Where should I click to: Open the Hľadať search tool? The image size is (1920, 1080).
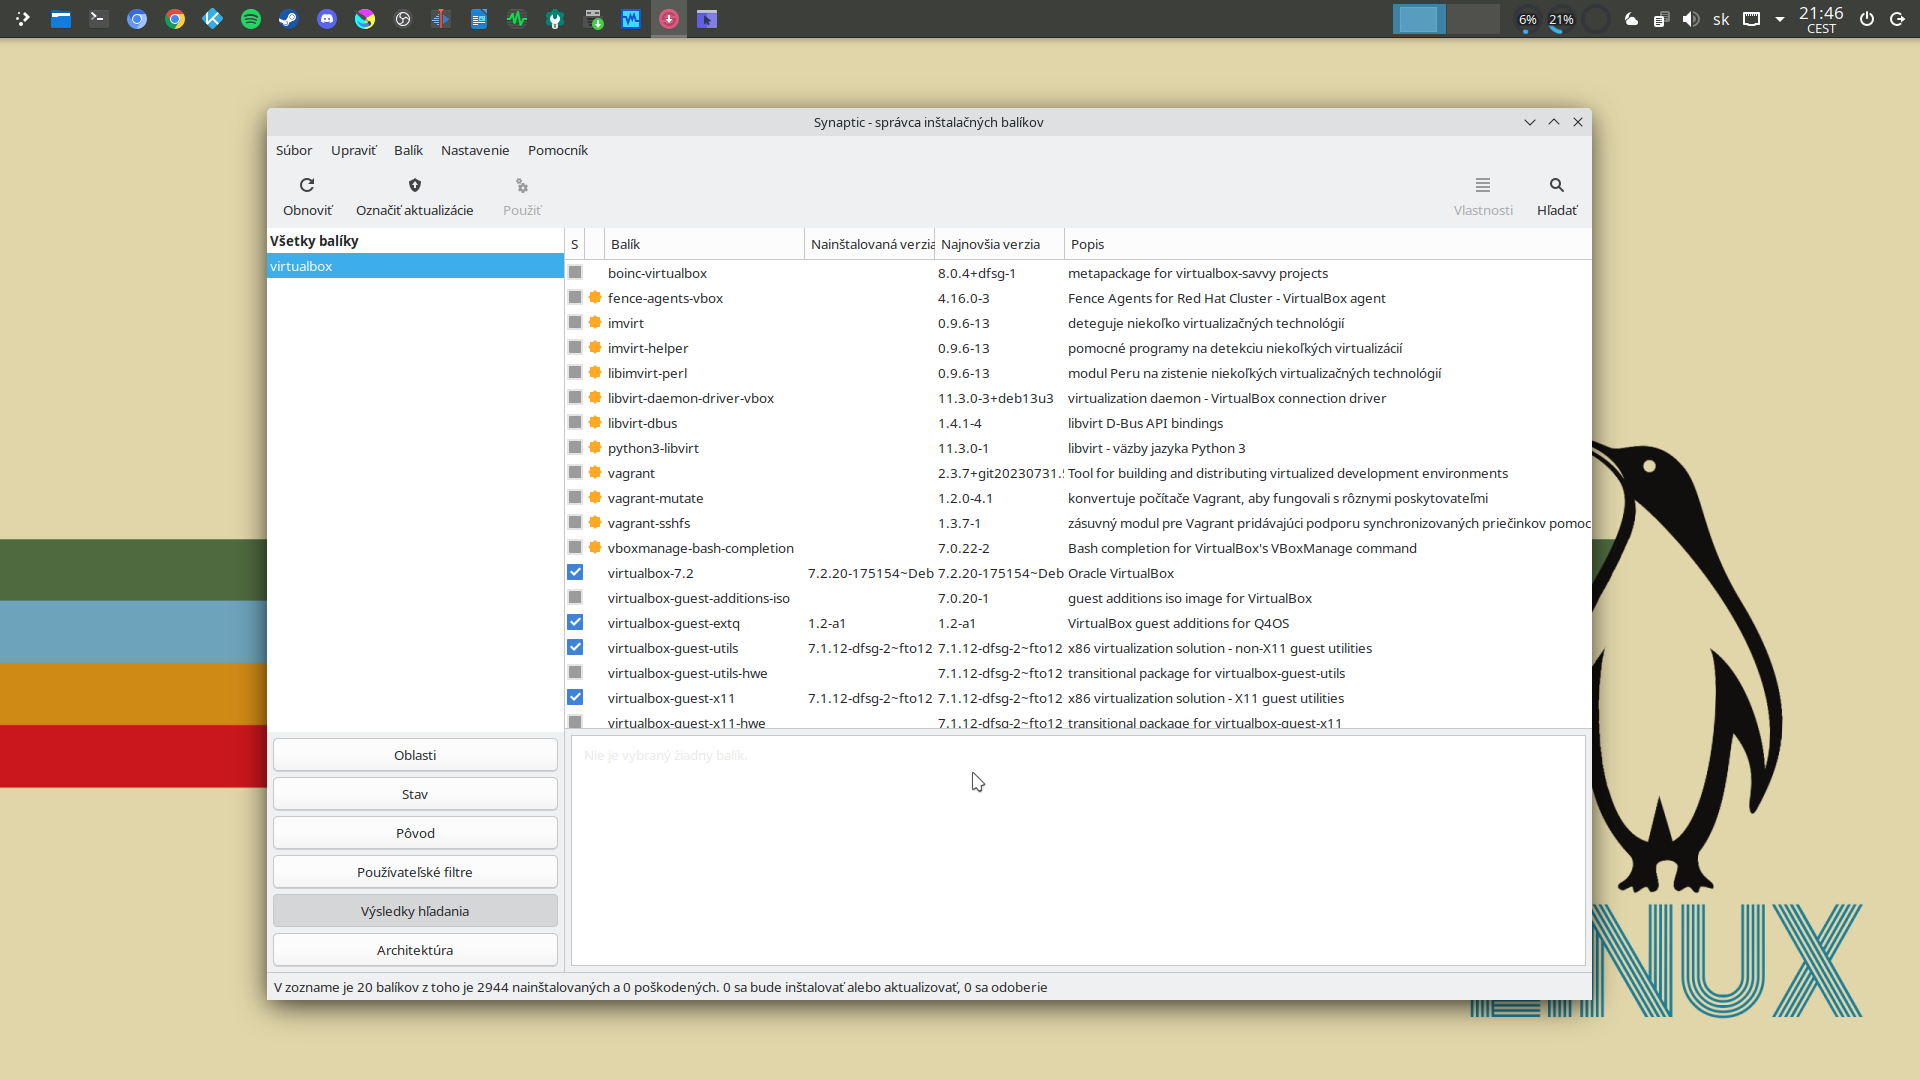point(1557,196)
